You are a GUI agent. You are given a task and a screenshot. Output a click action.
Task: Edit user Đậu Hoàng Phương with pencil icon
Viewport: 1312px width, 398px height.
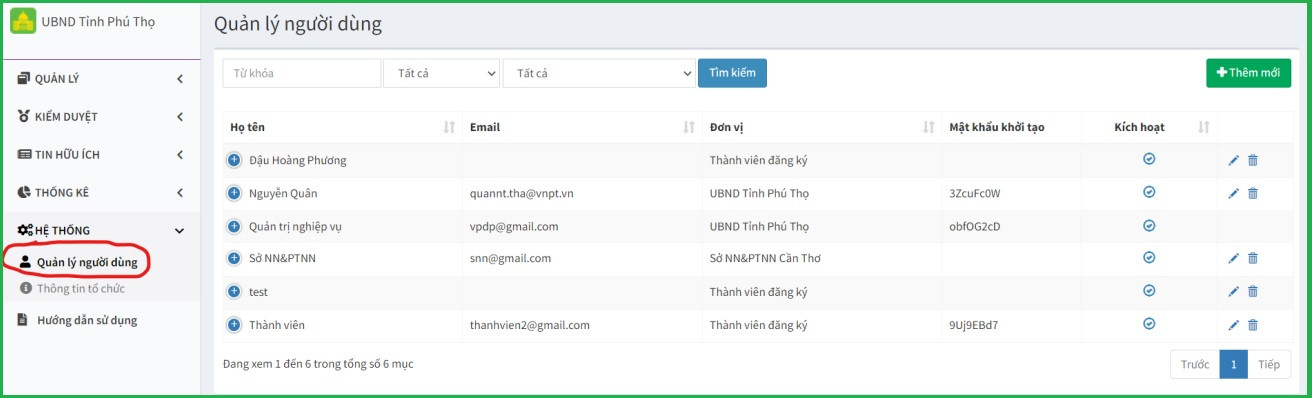coord(1233,160)
